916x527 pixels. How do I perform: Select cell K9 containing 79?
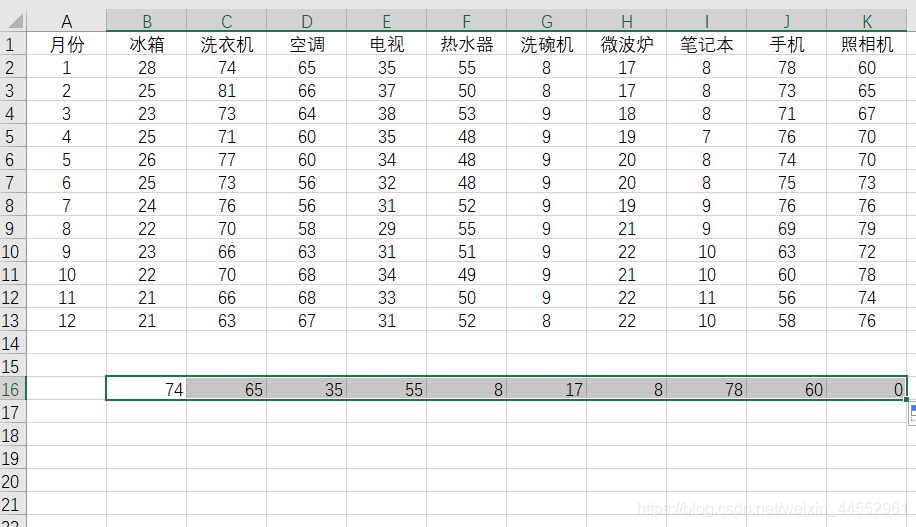coord(867,228)
